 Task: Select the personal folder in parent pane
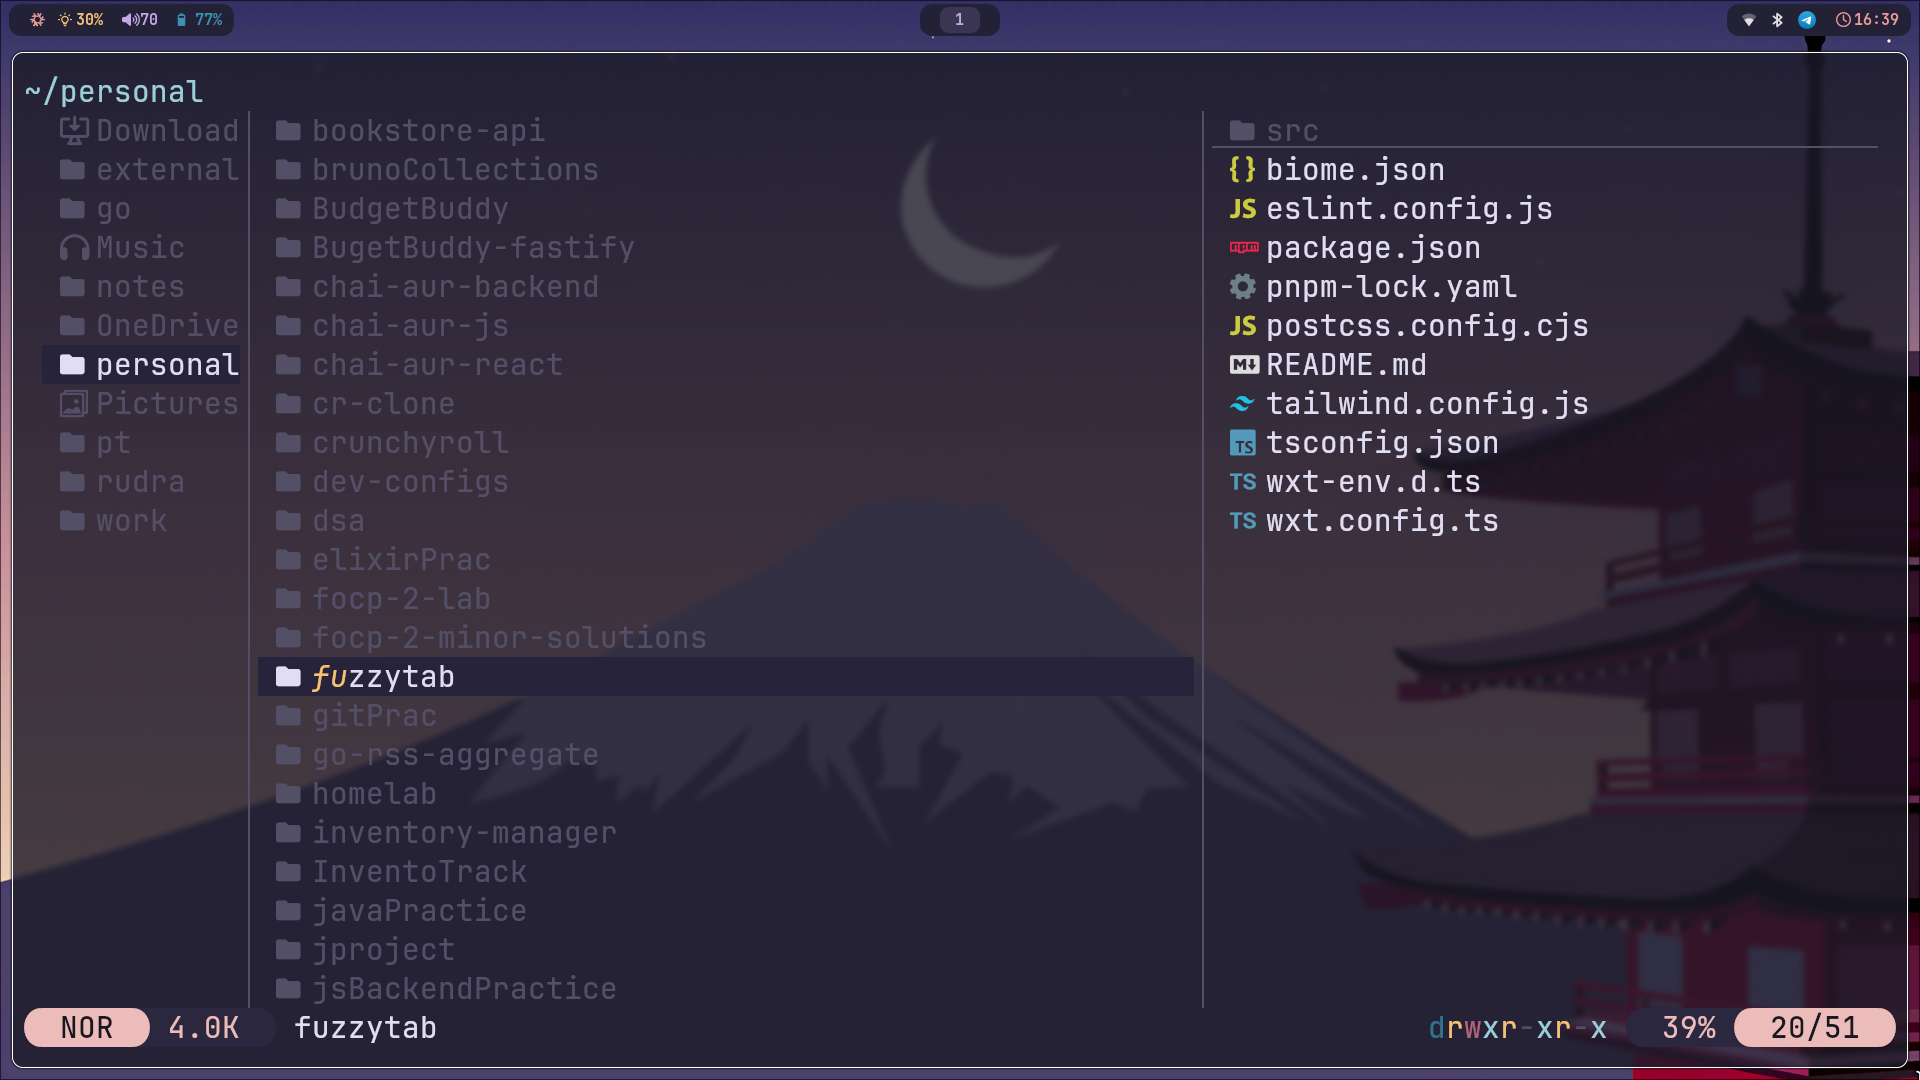pos(166,365)
